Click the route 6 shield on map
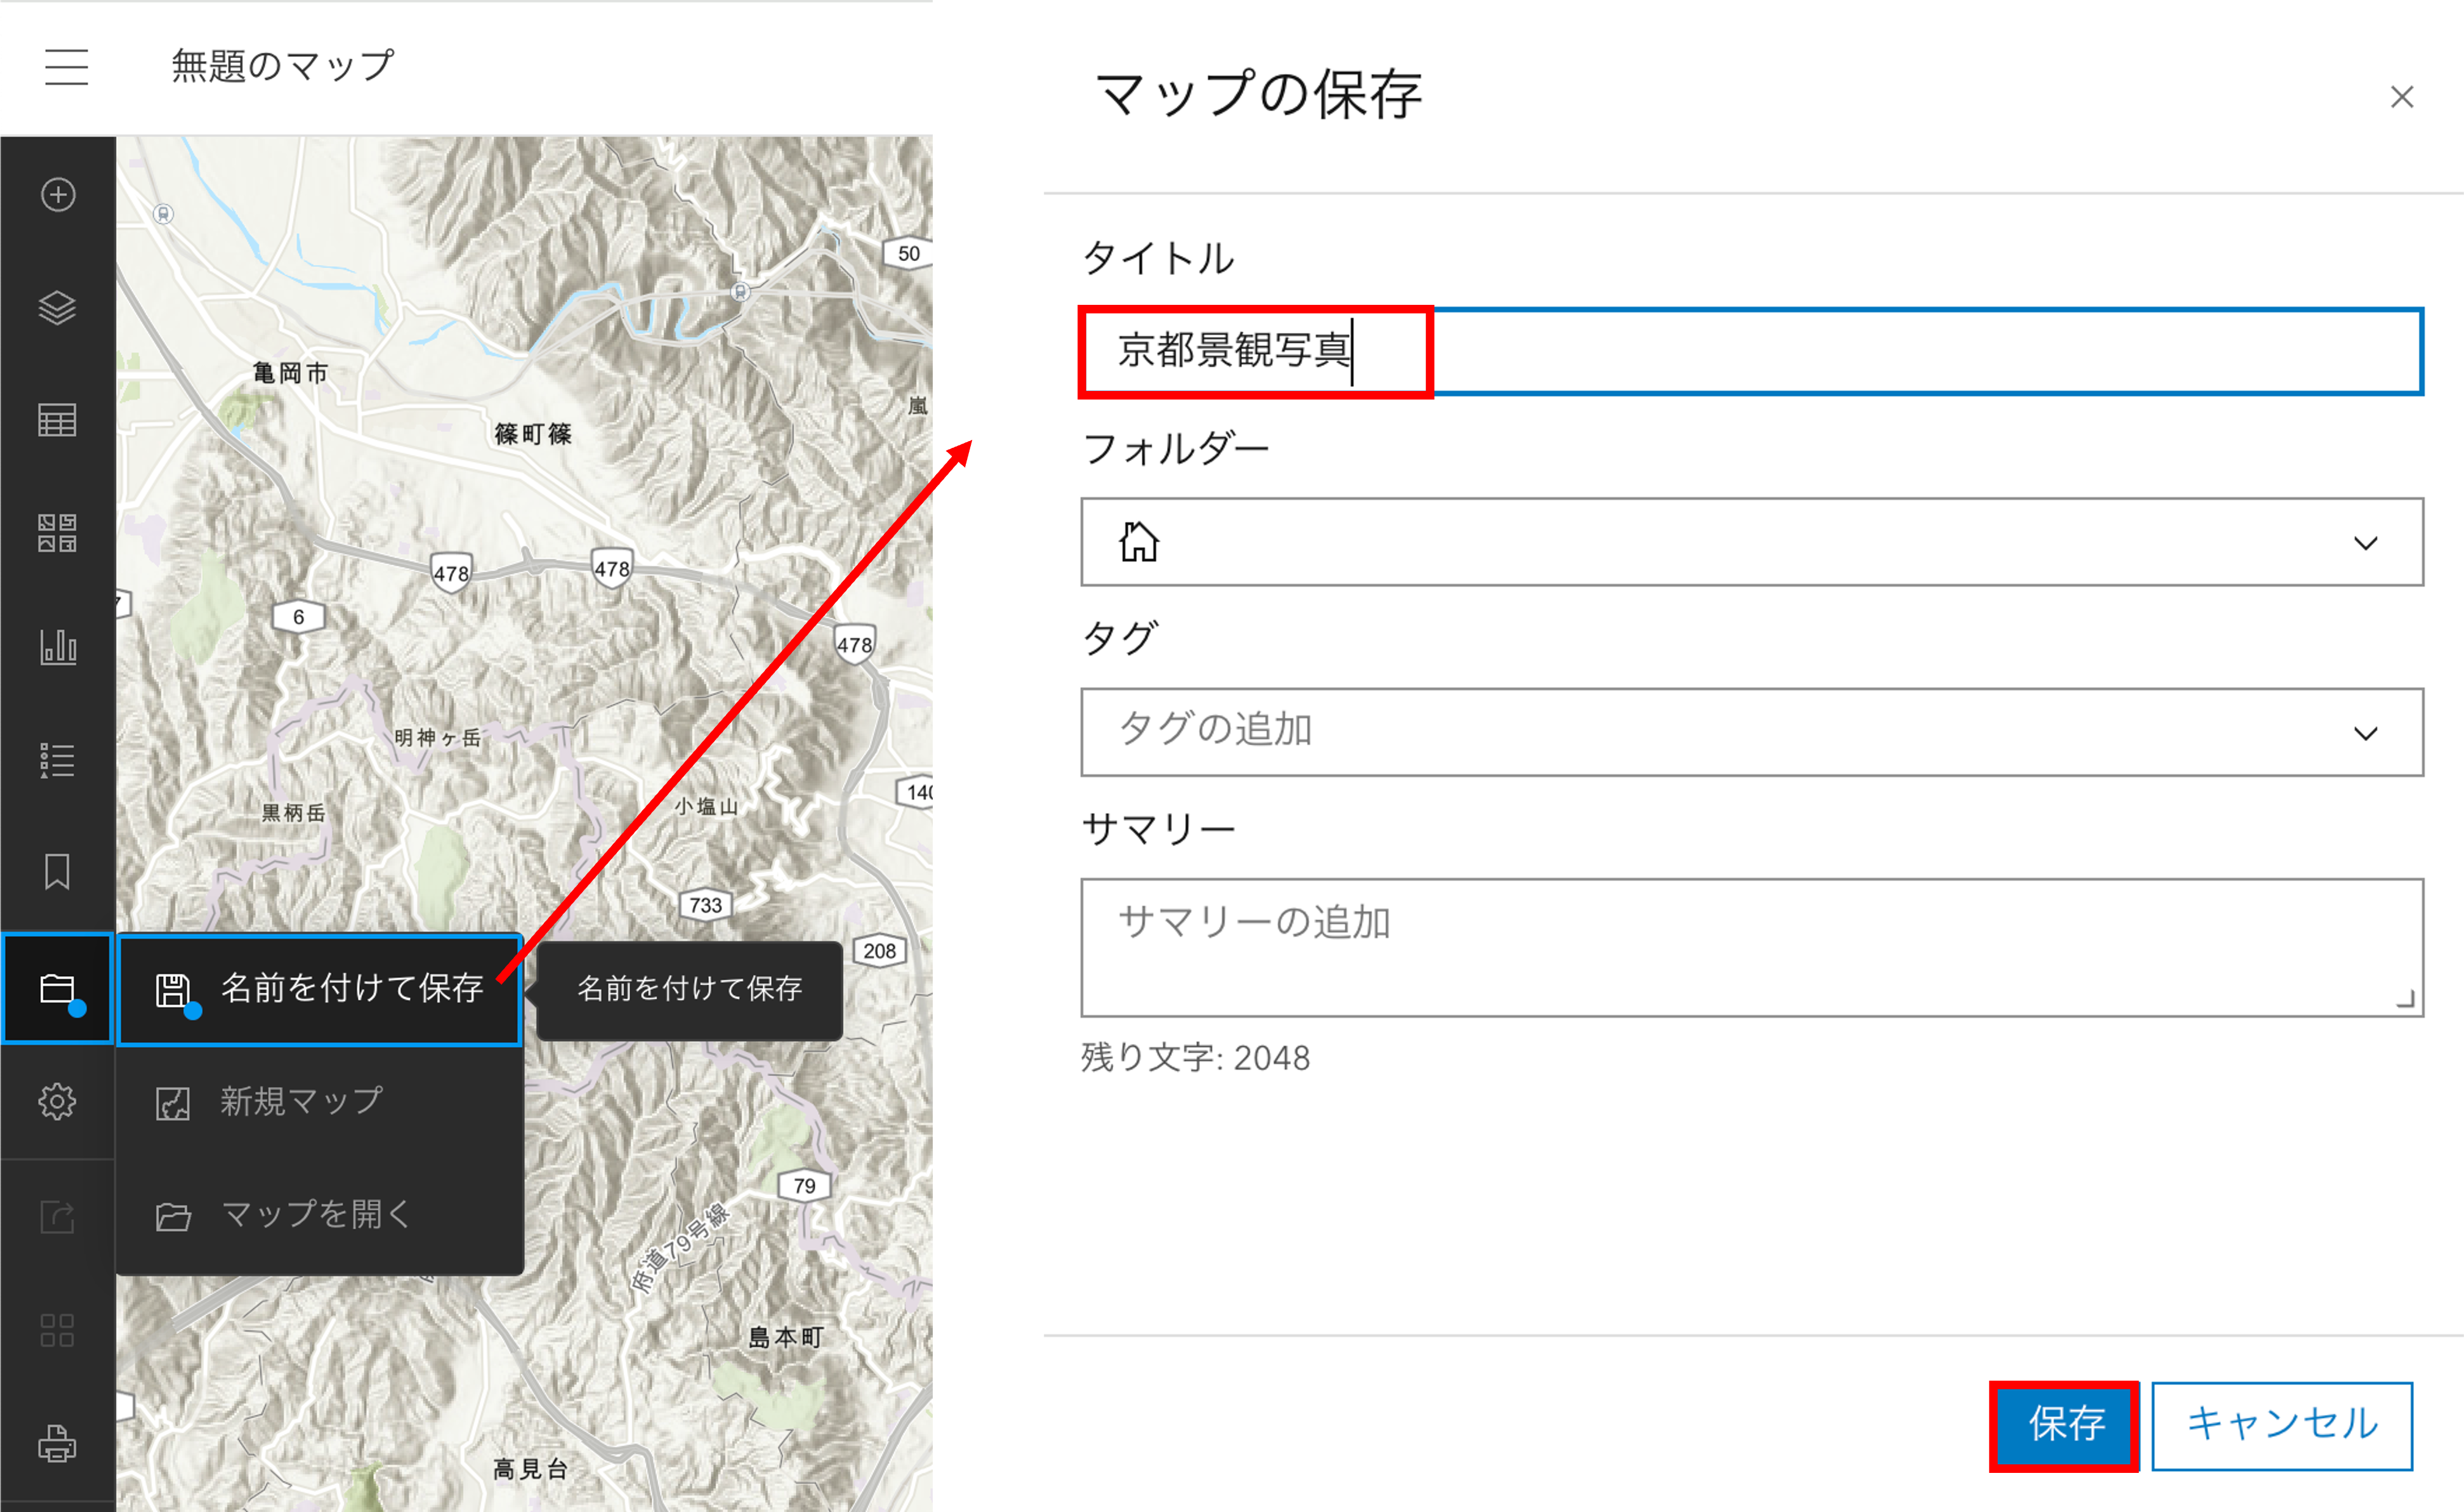This screenshot has width=2464, height=1512. (x=298, y=617)
